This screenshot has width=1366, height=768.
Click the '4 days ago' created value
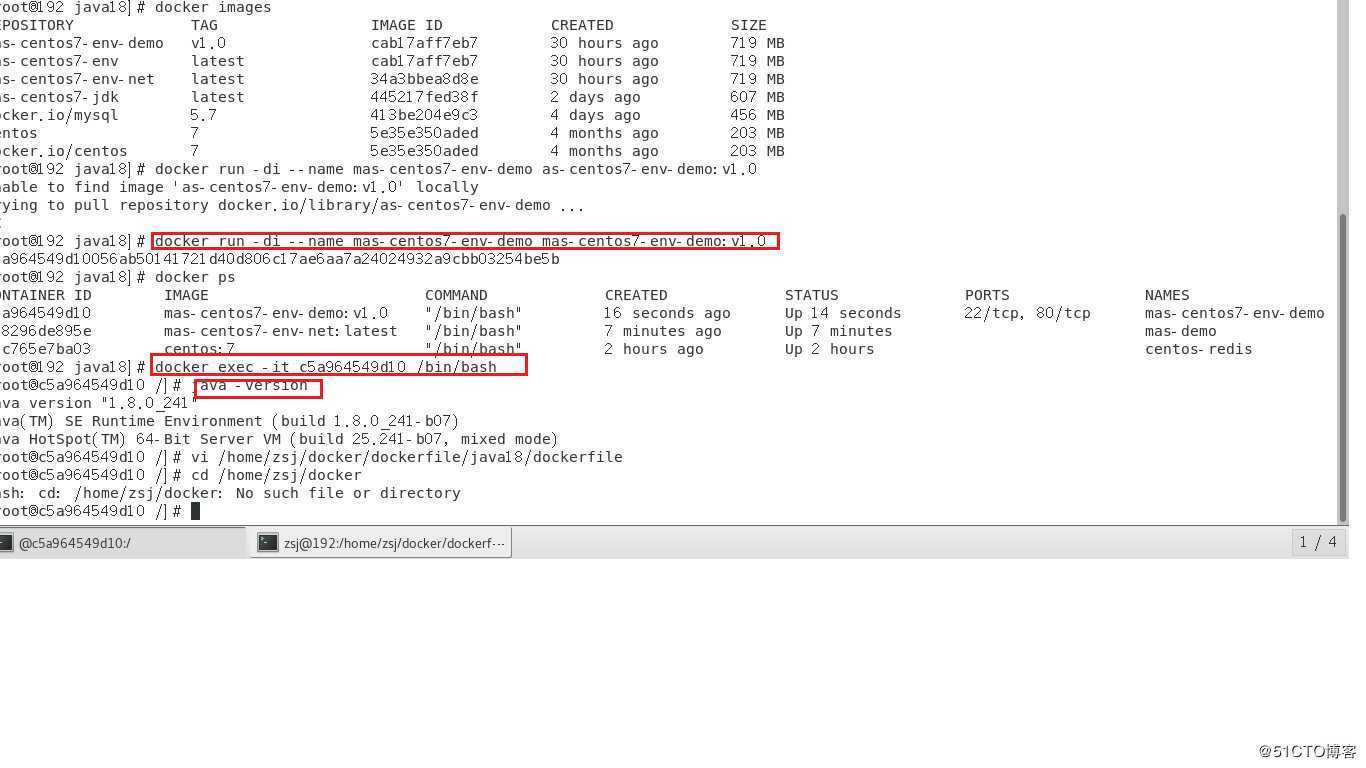[x=595, y=115]
